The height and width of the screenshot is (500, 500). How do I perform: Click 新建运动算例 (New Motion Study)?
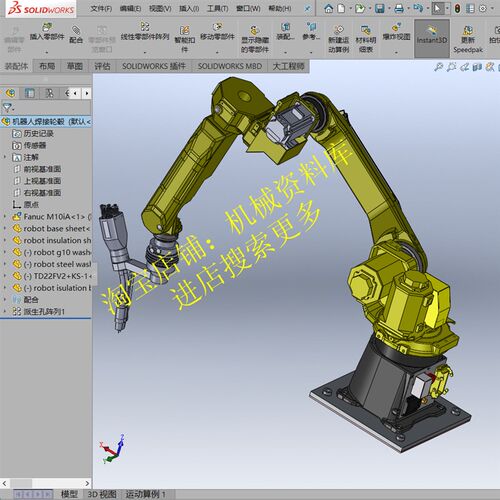339,39
